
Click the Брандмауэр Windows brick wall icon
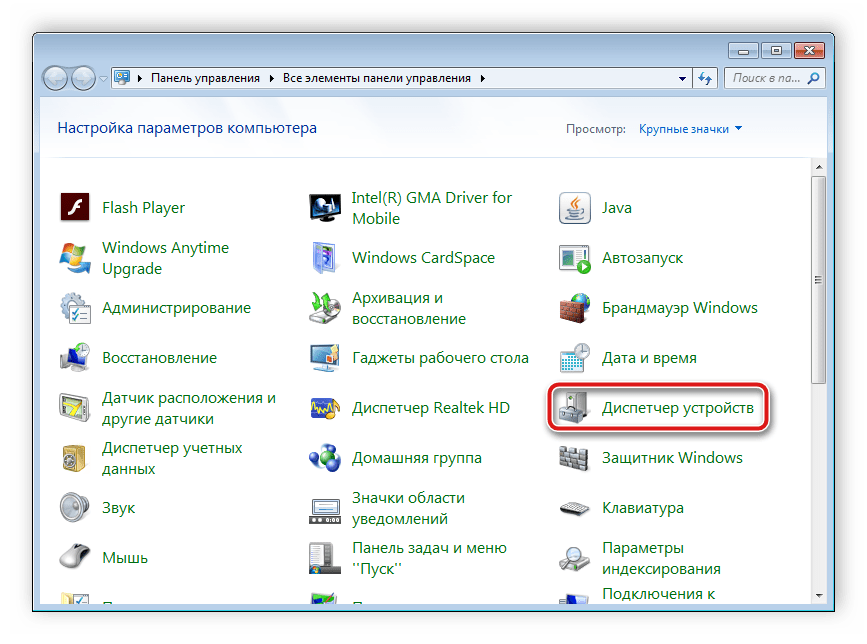click(575, 308)
